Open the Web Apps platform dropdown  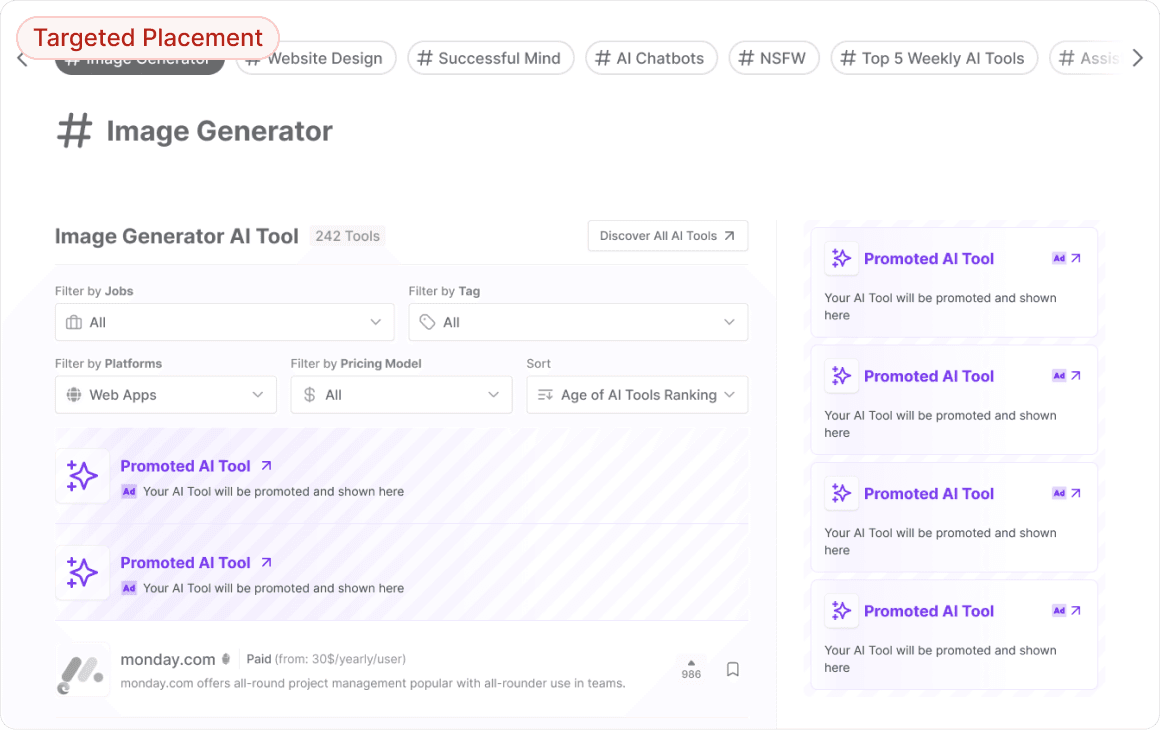pos(166,395)
